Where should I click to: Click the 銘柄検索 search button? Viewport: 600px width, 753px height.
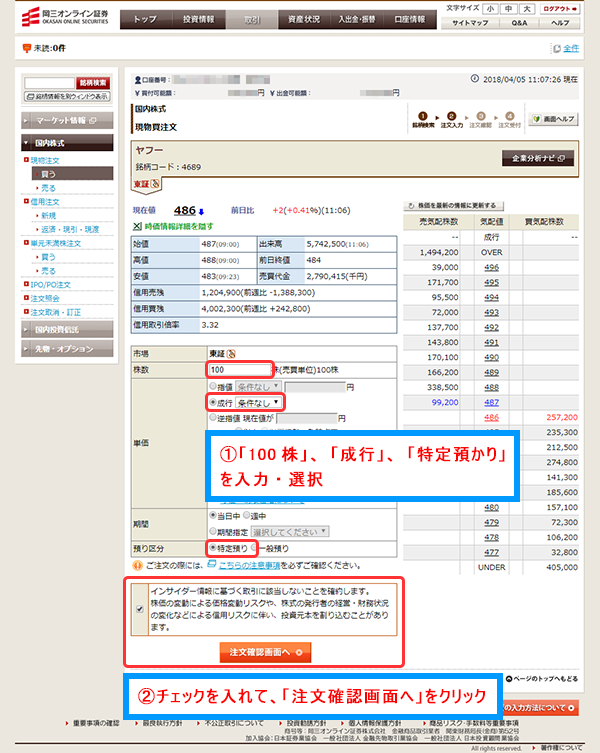(93, 83)
